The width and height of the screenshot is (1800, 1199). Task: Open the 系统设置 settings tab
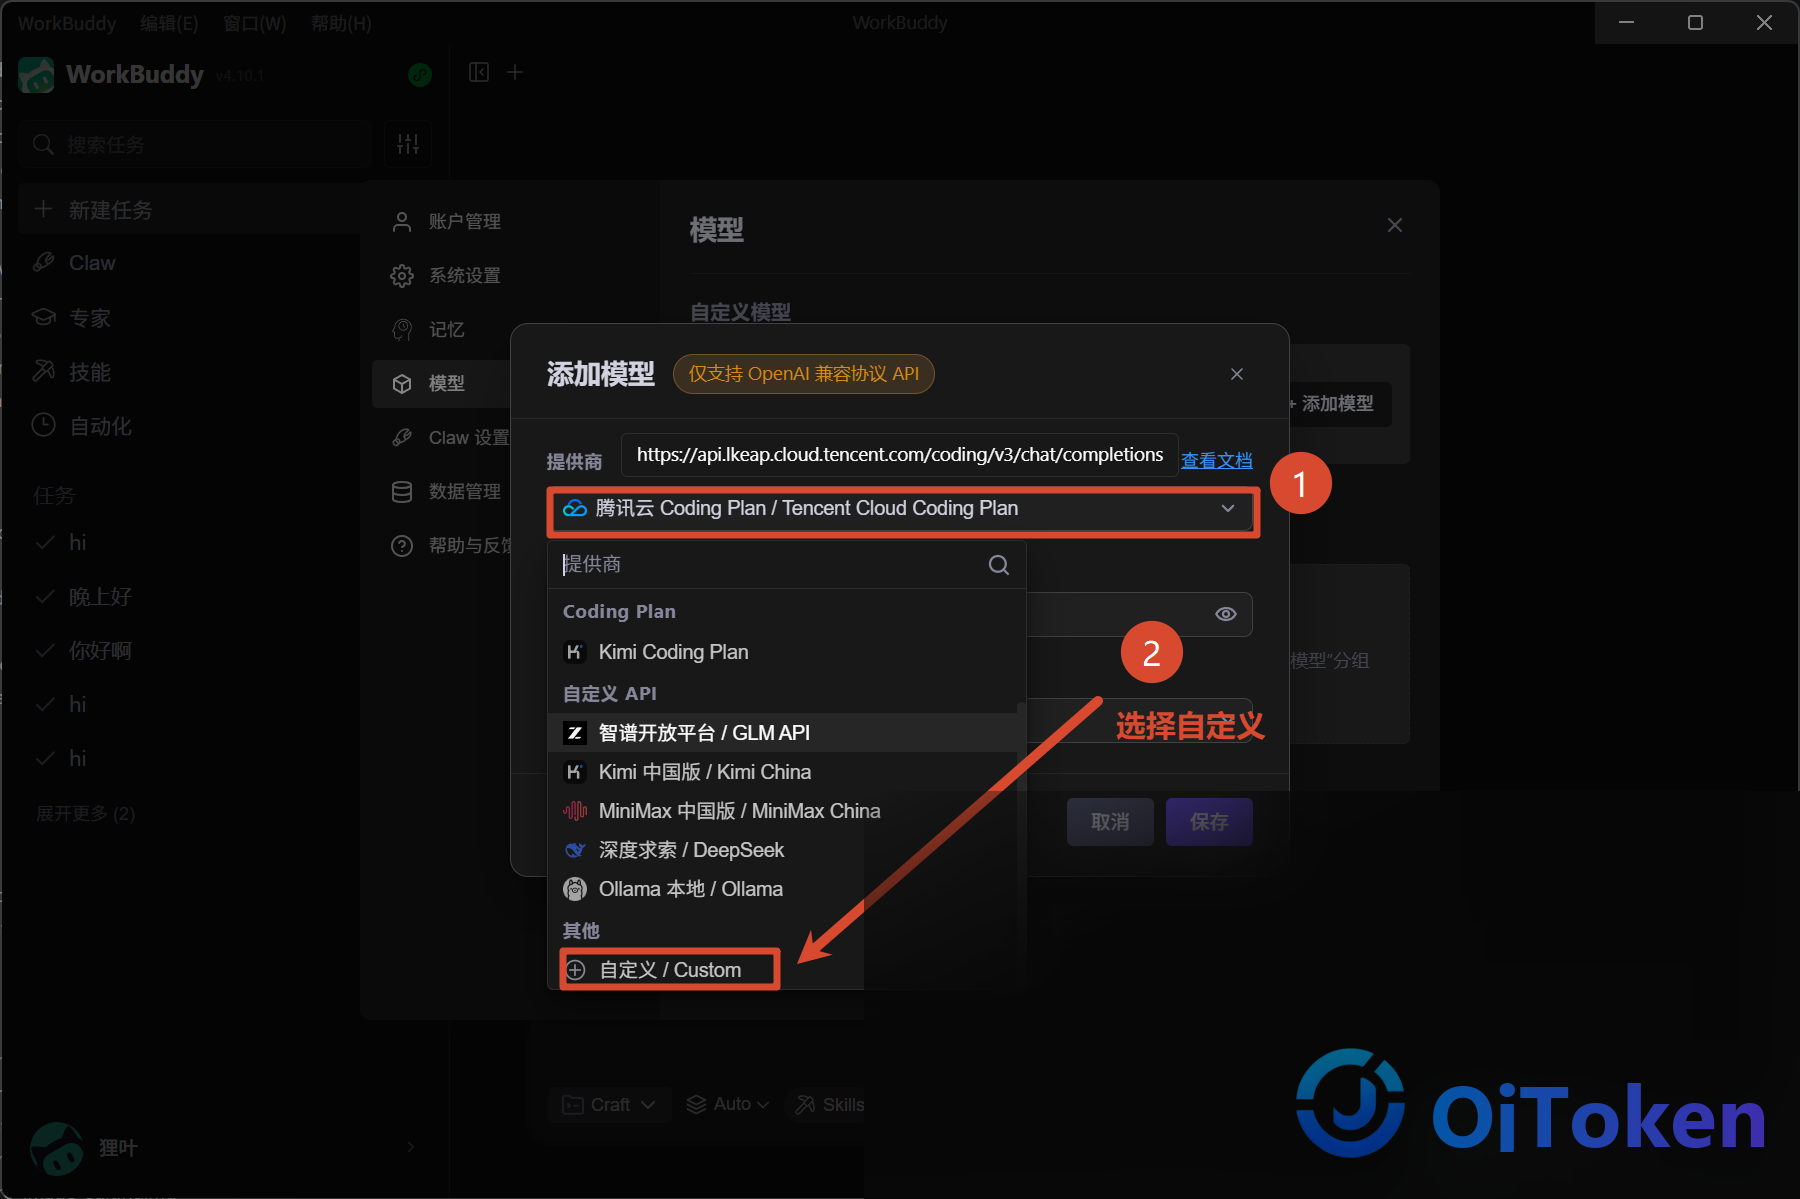[x=446, y=276]
